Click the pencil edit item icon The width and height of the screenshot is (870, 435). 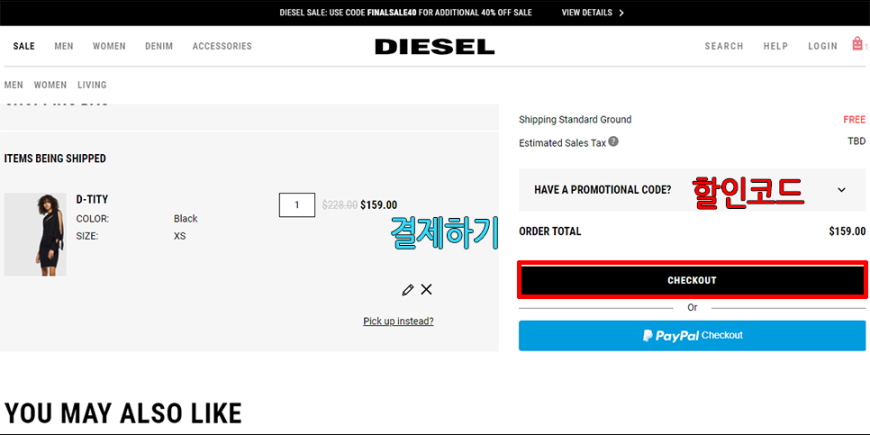[x=408, y=290]
